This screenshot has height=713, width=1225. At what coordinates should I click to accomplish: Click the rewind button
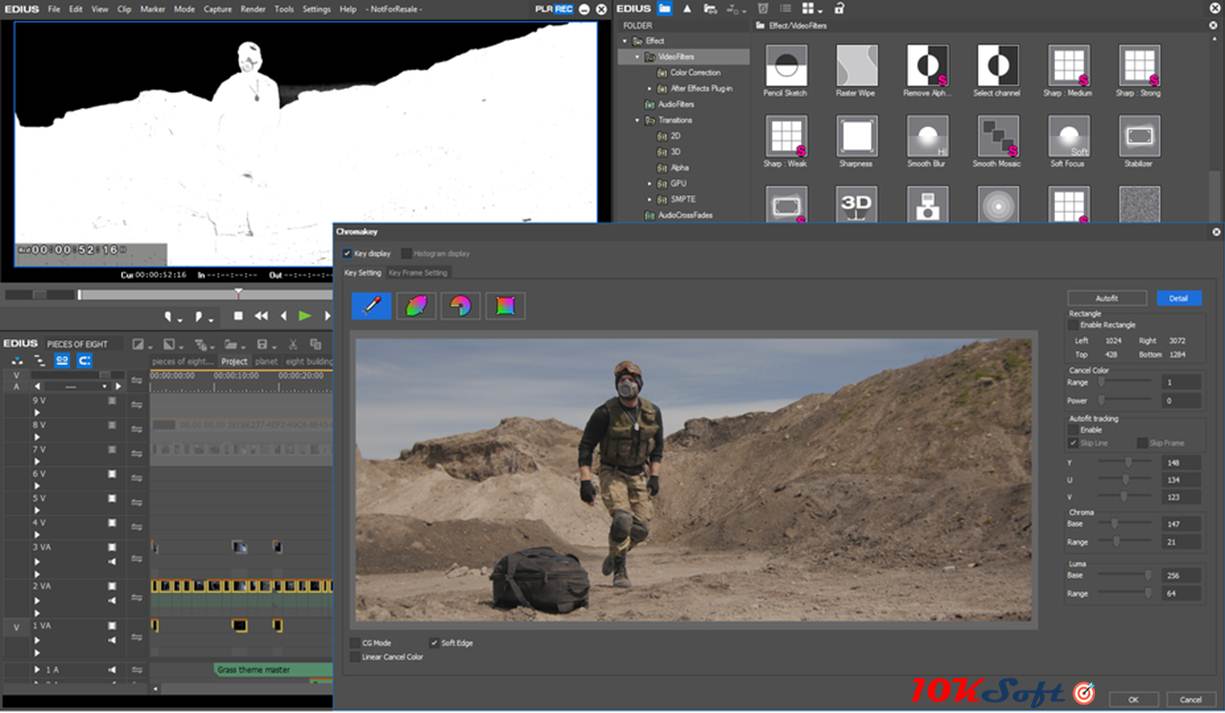[x=261, y=316]
